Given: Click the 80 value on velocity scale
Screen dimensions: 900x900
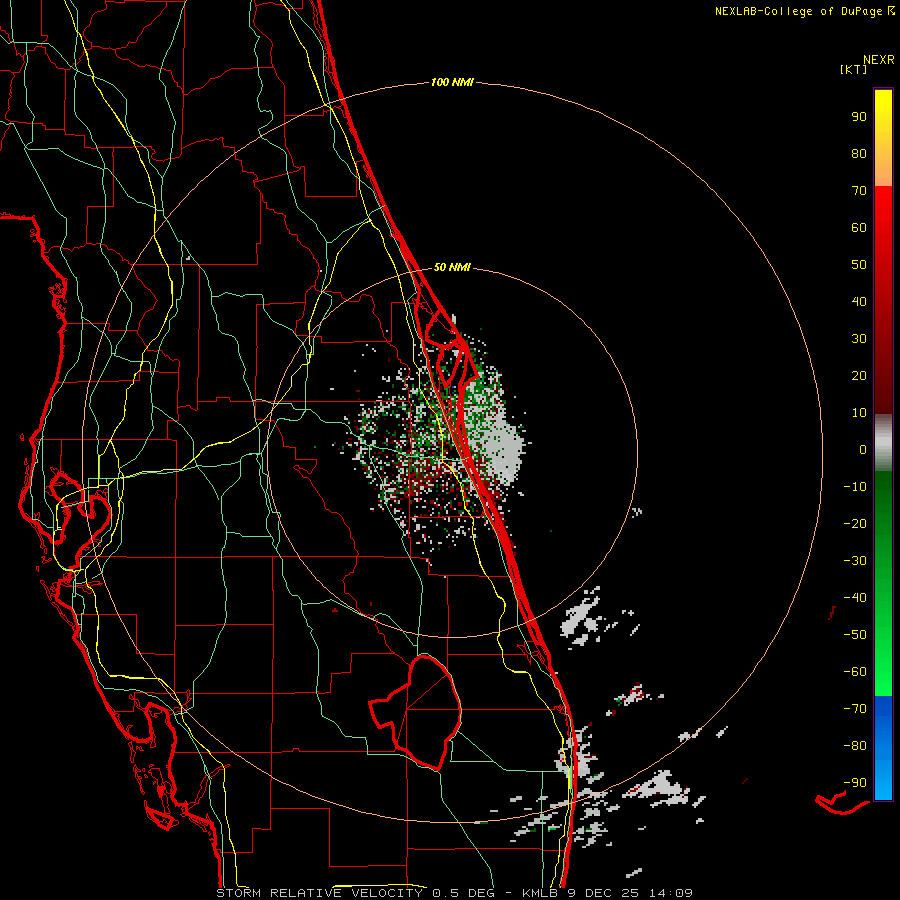Looking at the screenshot, I should (859, 154).
